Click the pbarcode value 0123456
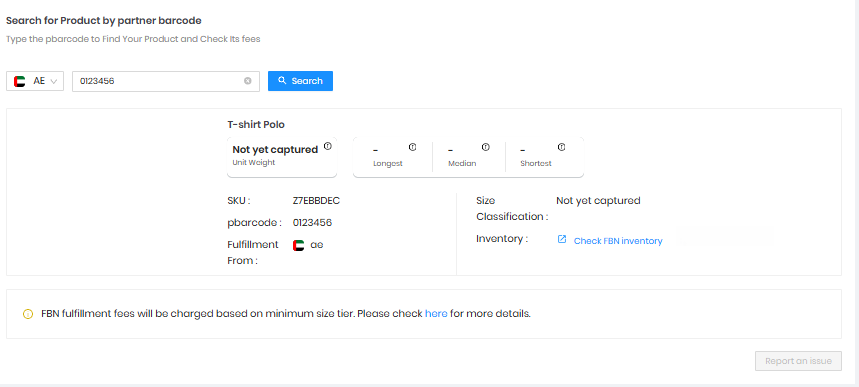 point(312,223)
